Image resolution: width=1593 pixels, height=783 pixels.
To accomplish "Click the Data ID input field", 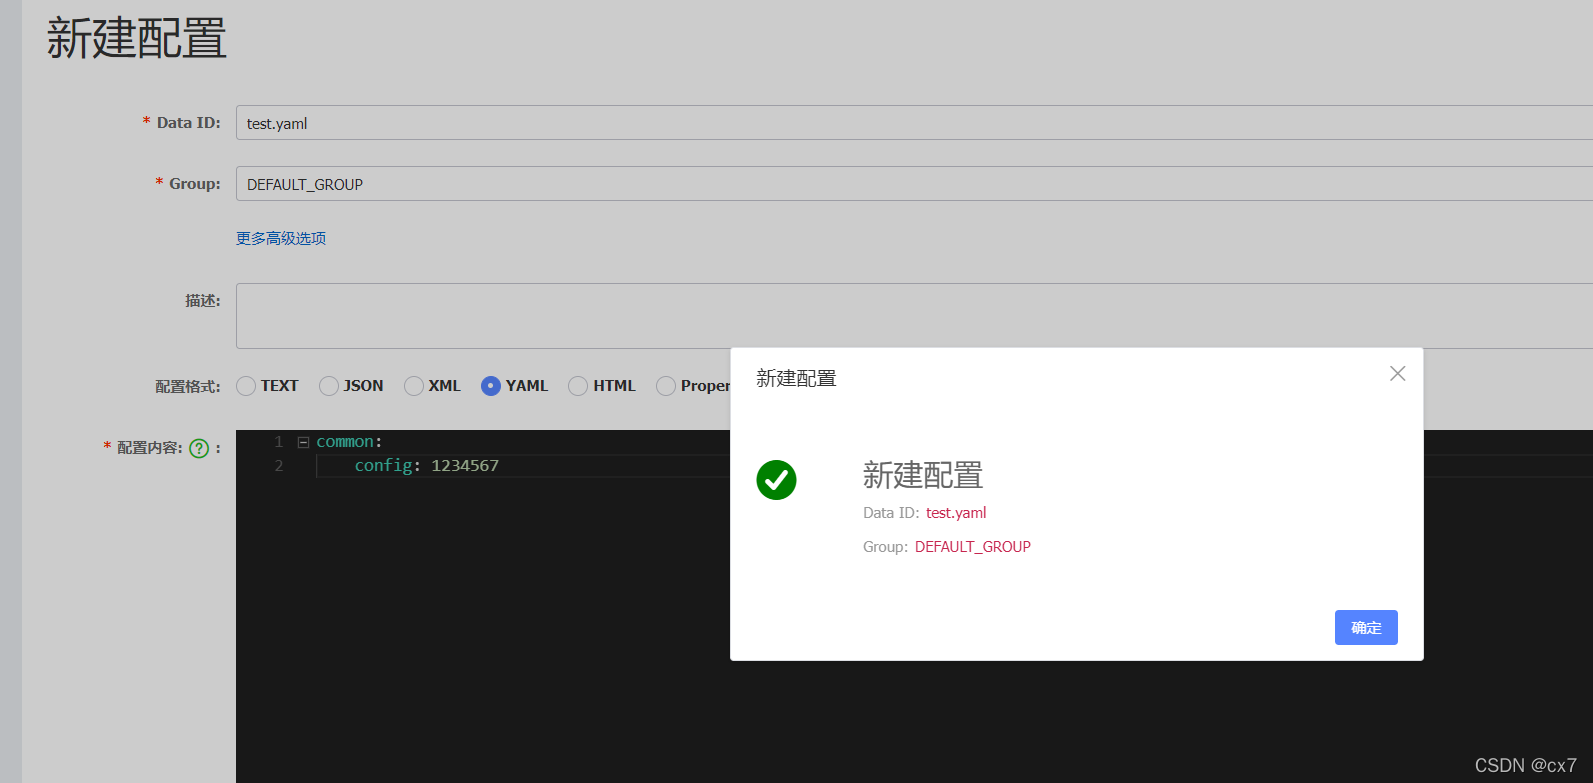I will click(914, 123).
